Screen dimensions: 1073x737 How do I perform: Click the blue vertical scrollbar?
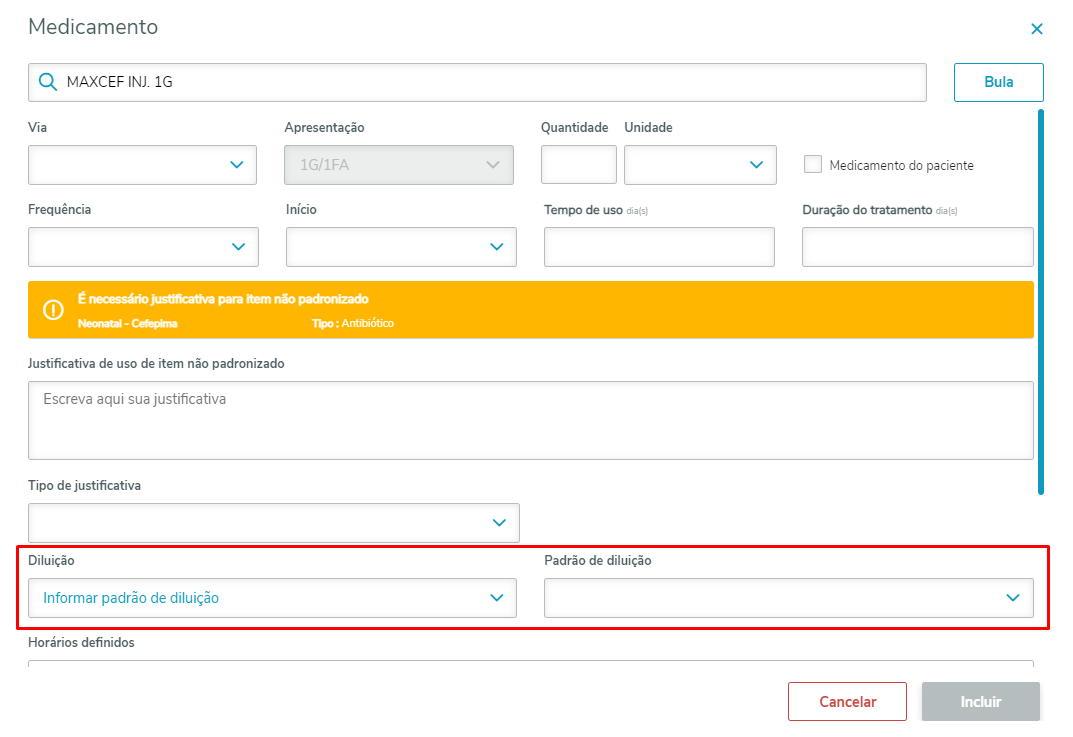[x=1041, y=300]
